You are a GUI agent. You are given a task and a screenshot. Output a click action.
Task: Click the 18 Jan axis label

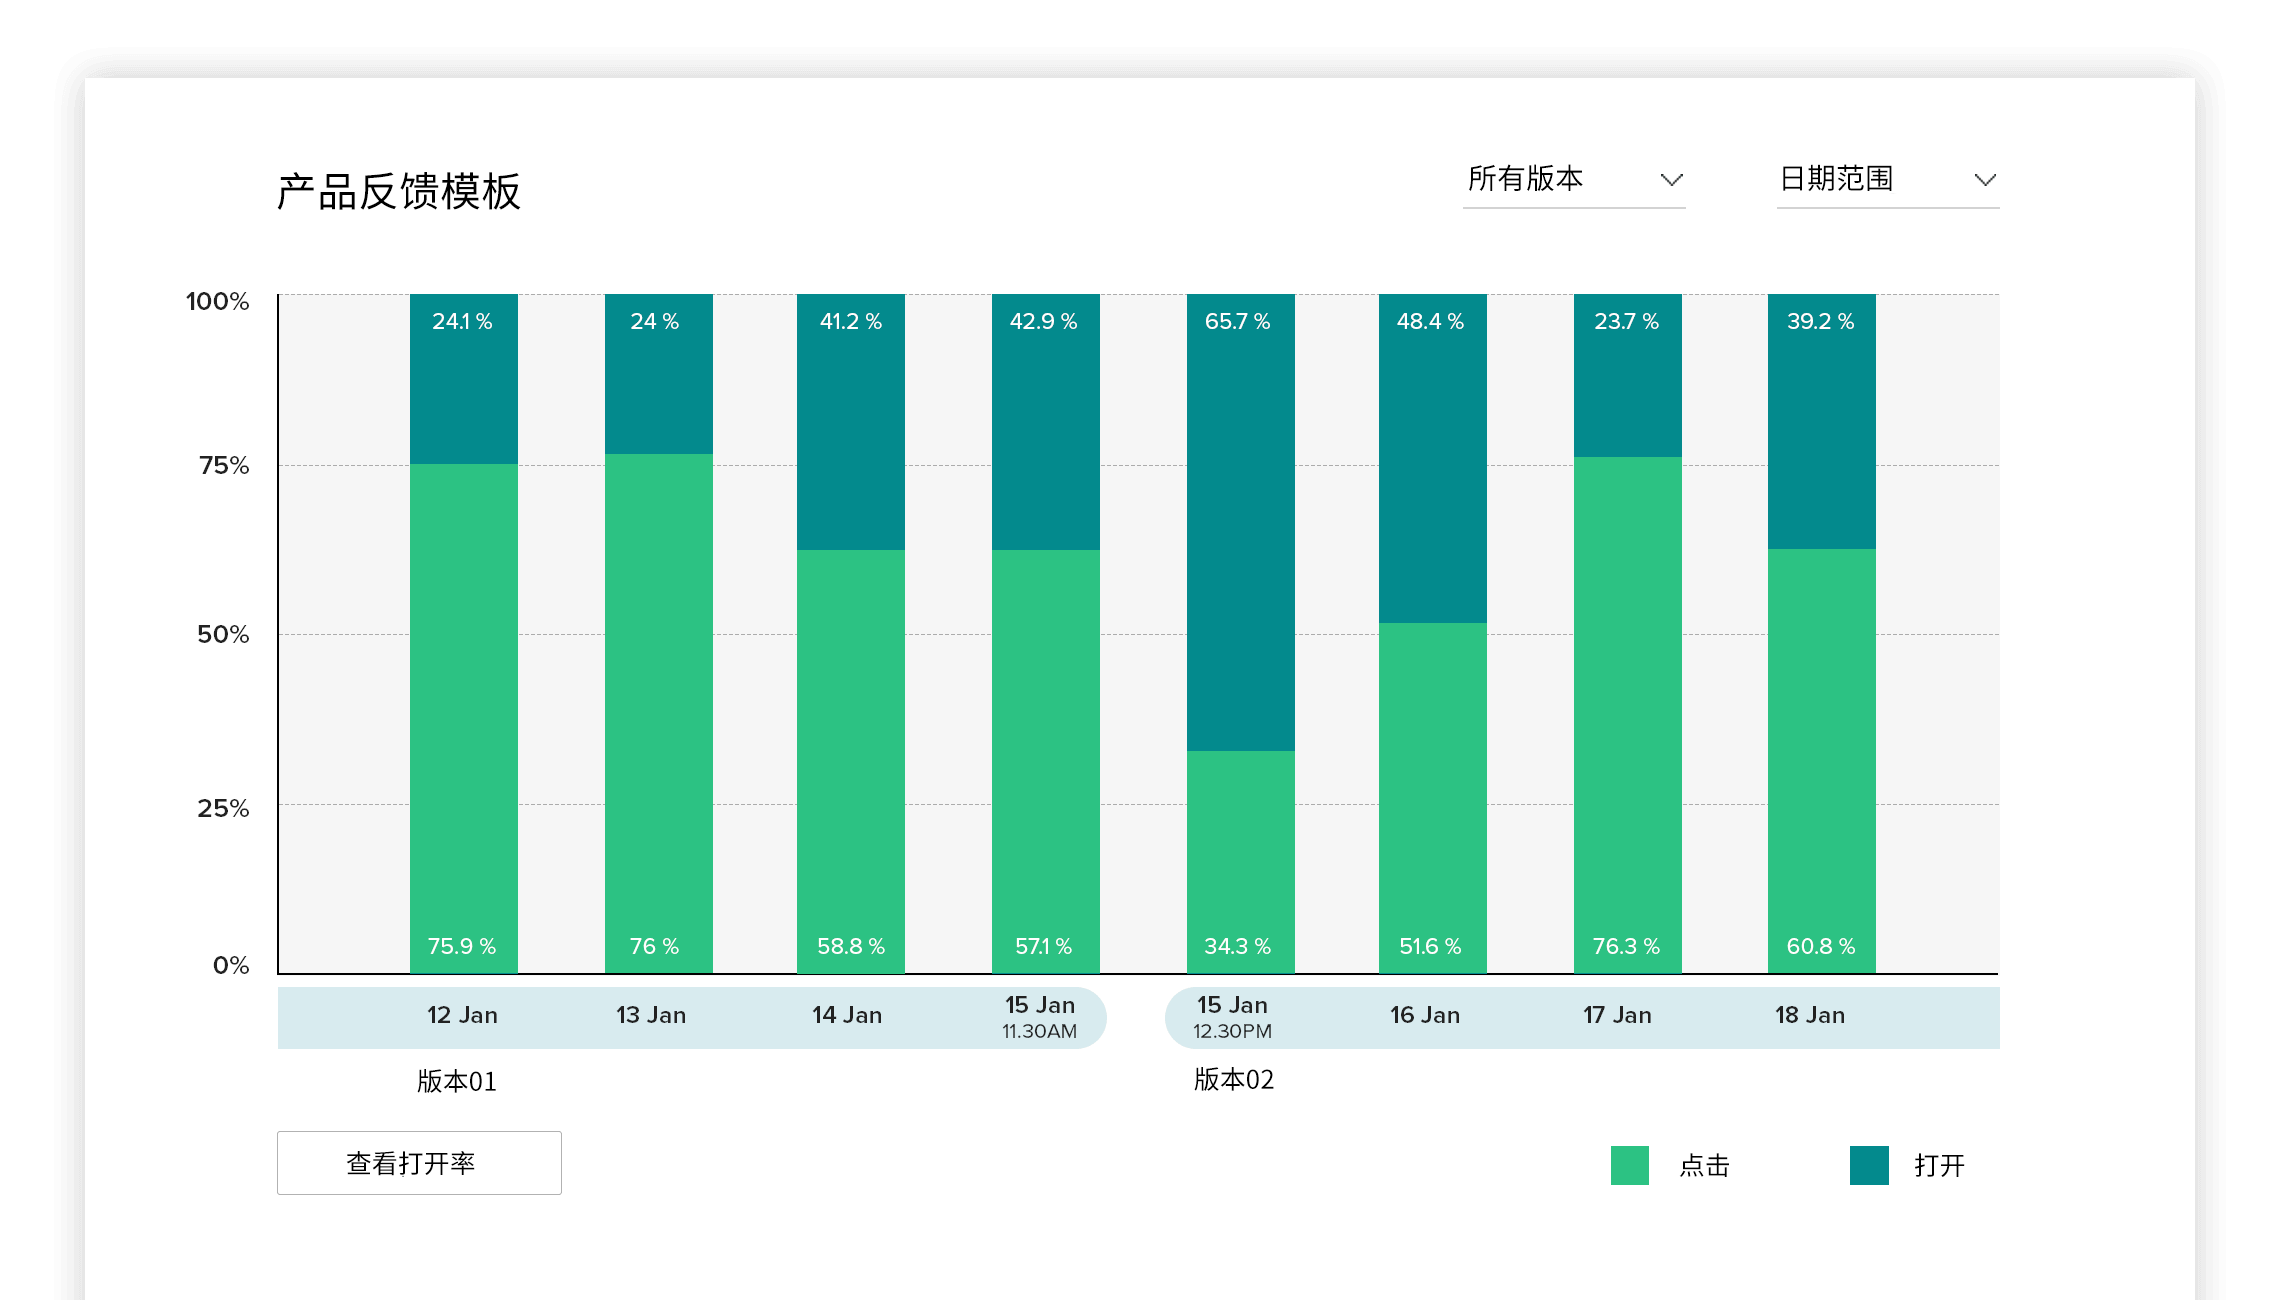(x=1809, y=1016)
